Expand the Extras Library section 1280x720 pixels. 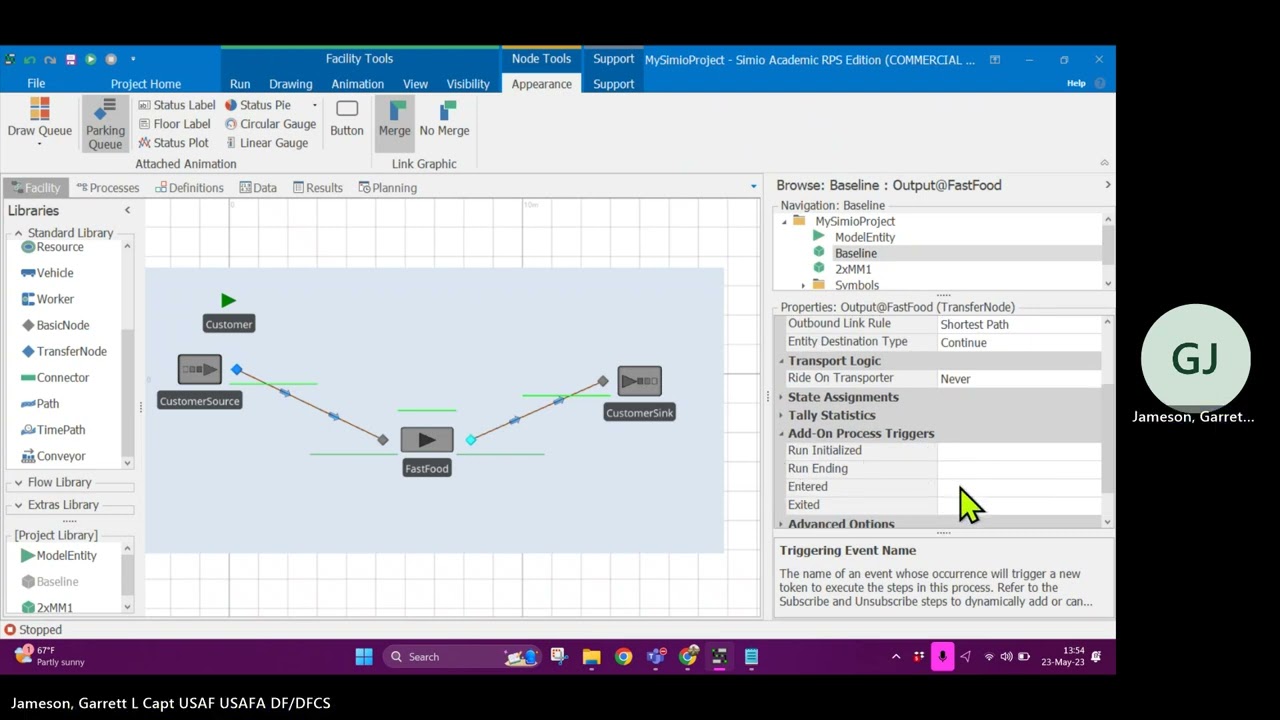(x=18, y=505)
